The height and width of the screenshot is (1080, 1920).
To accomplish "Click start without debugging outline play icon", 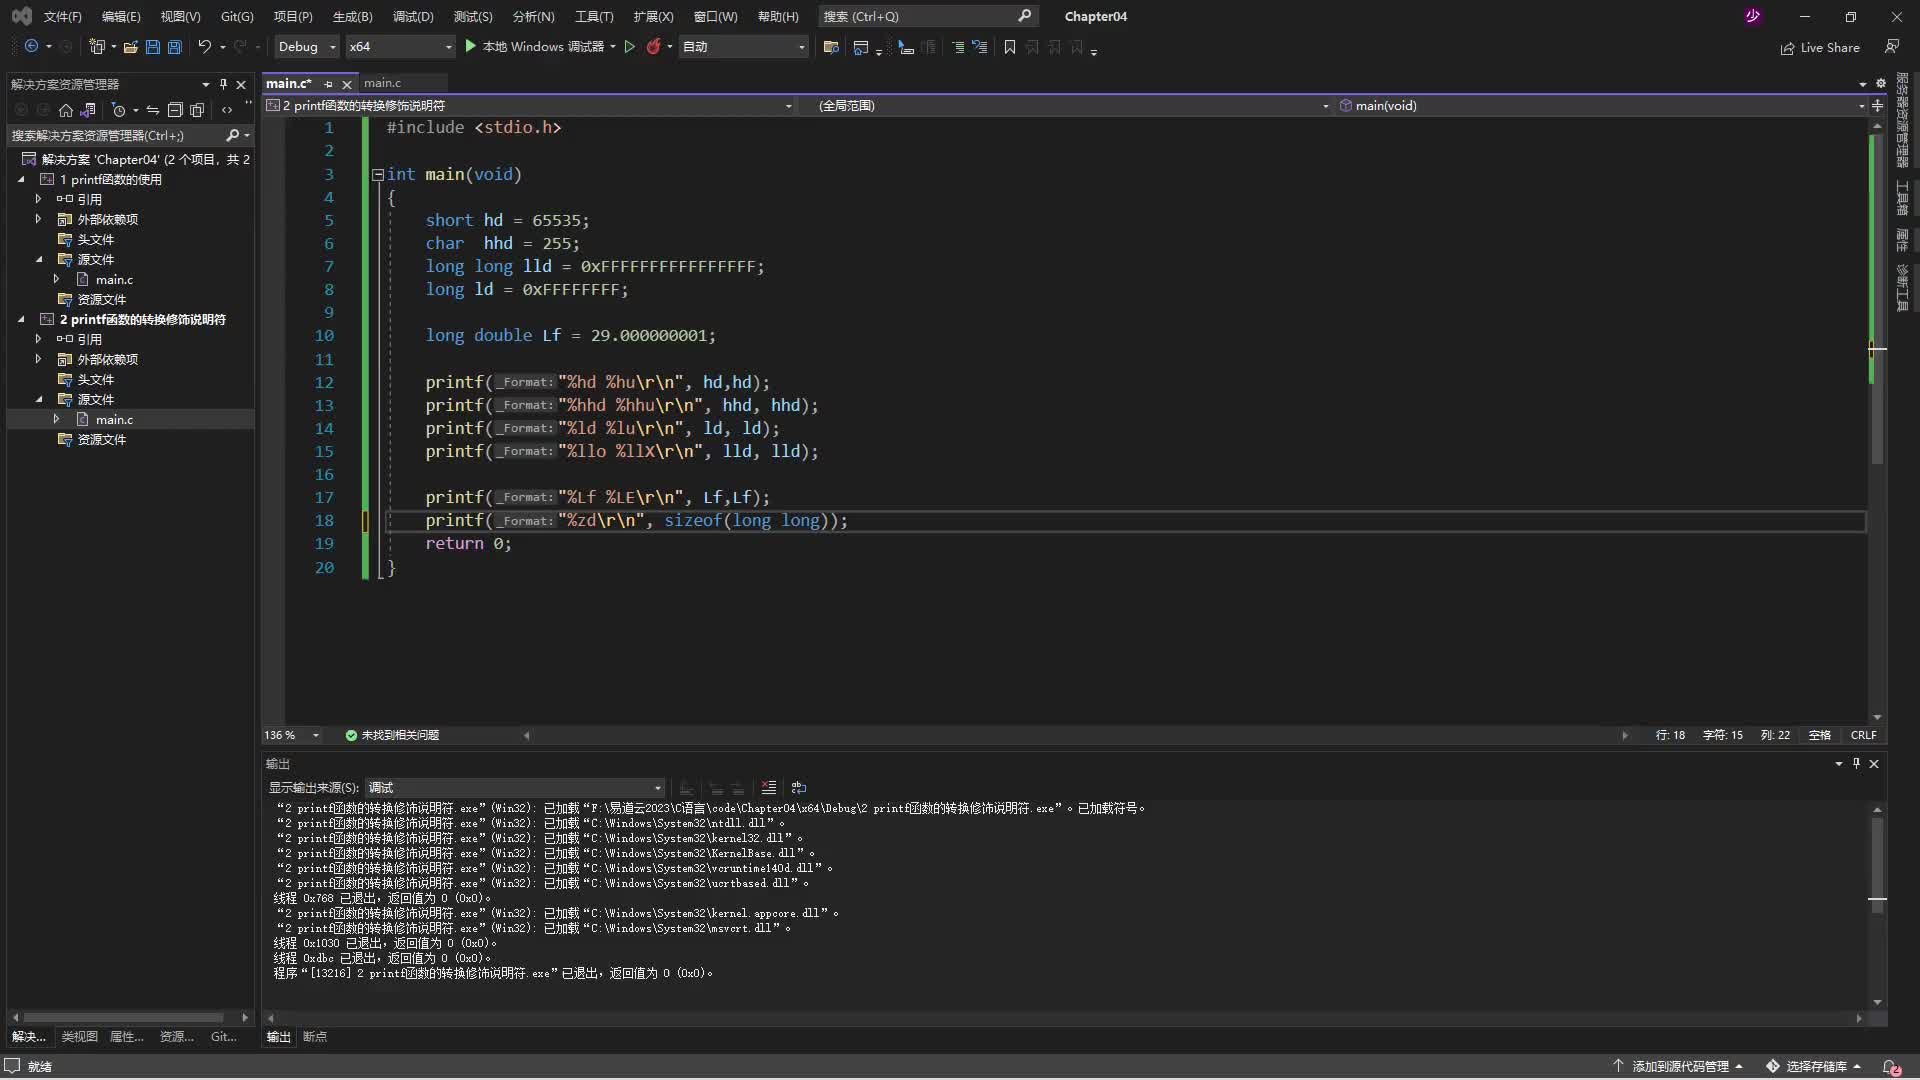I will (x=629, y=46).
